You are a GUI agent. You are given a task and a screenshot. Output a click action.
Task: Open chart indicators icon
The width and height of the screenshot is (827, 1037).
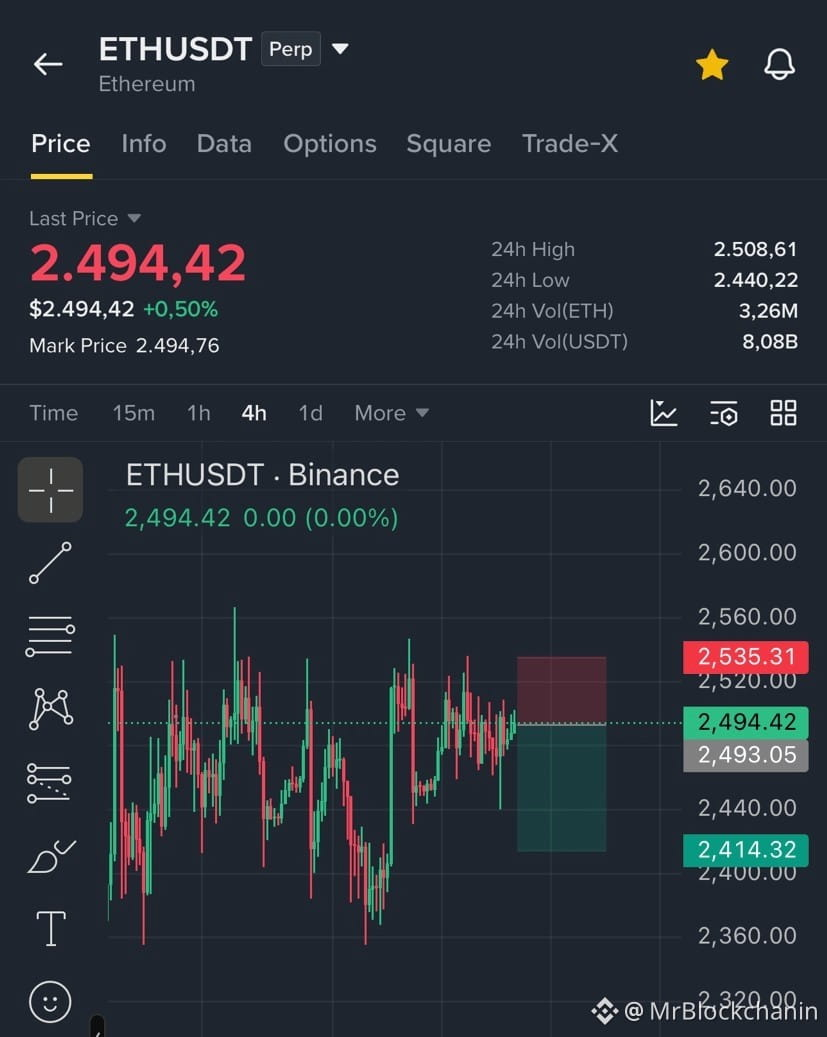(x=664, y=413)
